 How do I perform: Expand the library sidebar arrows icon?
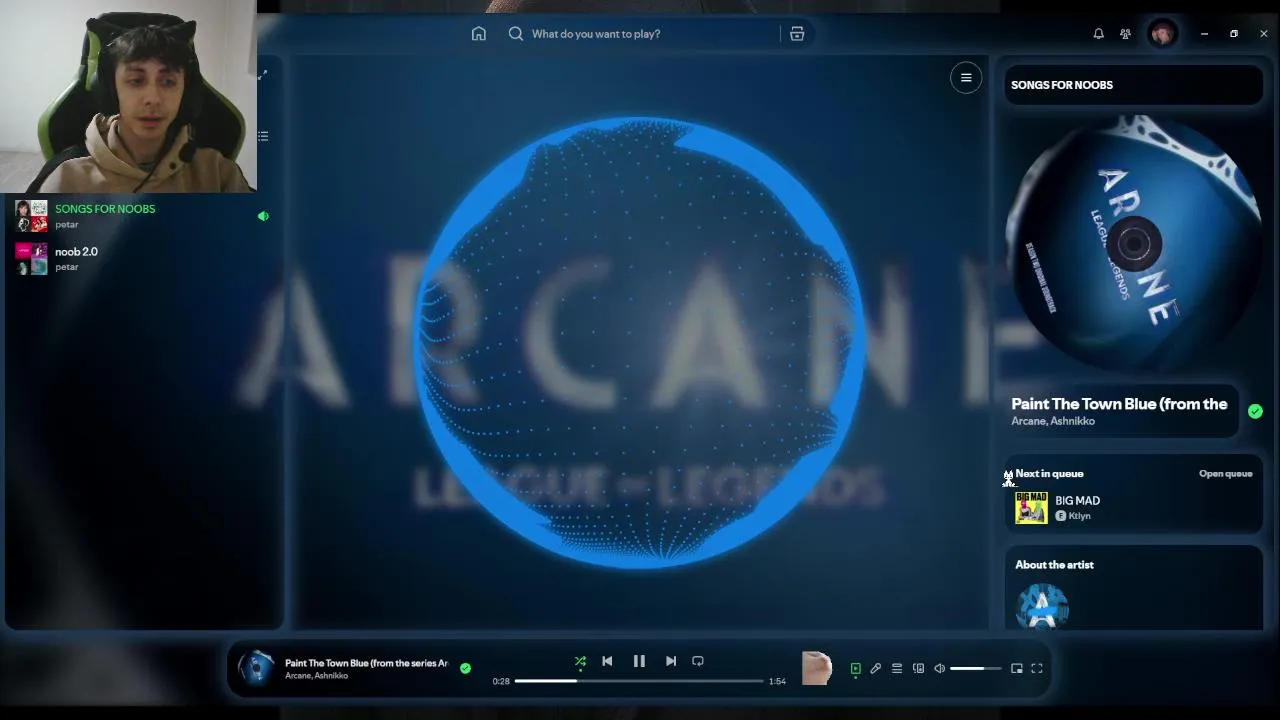click(x=263, y=75)
